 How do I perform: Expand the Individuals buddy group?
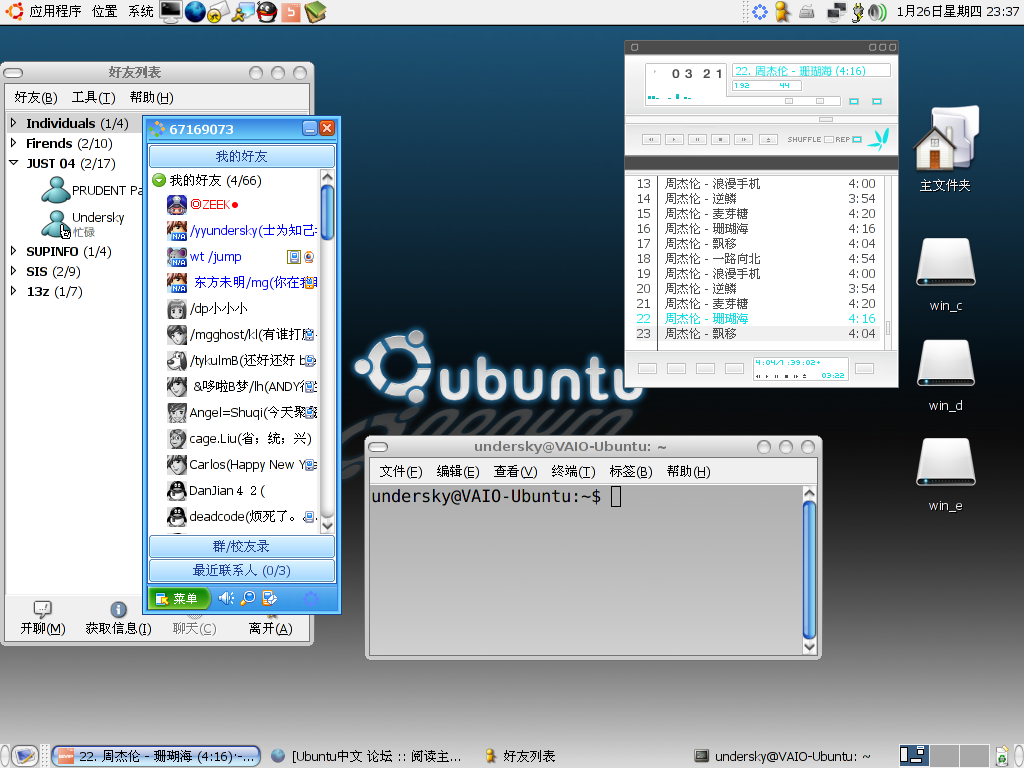tap(13, 123)
